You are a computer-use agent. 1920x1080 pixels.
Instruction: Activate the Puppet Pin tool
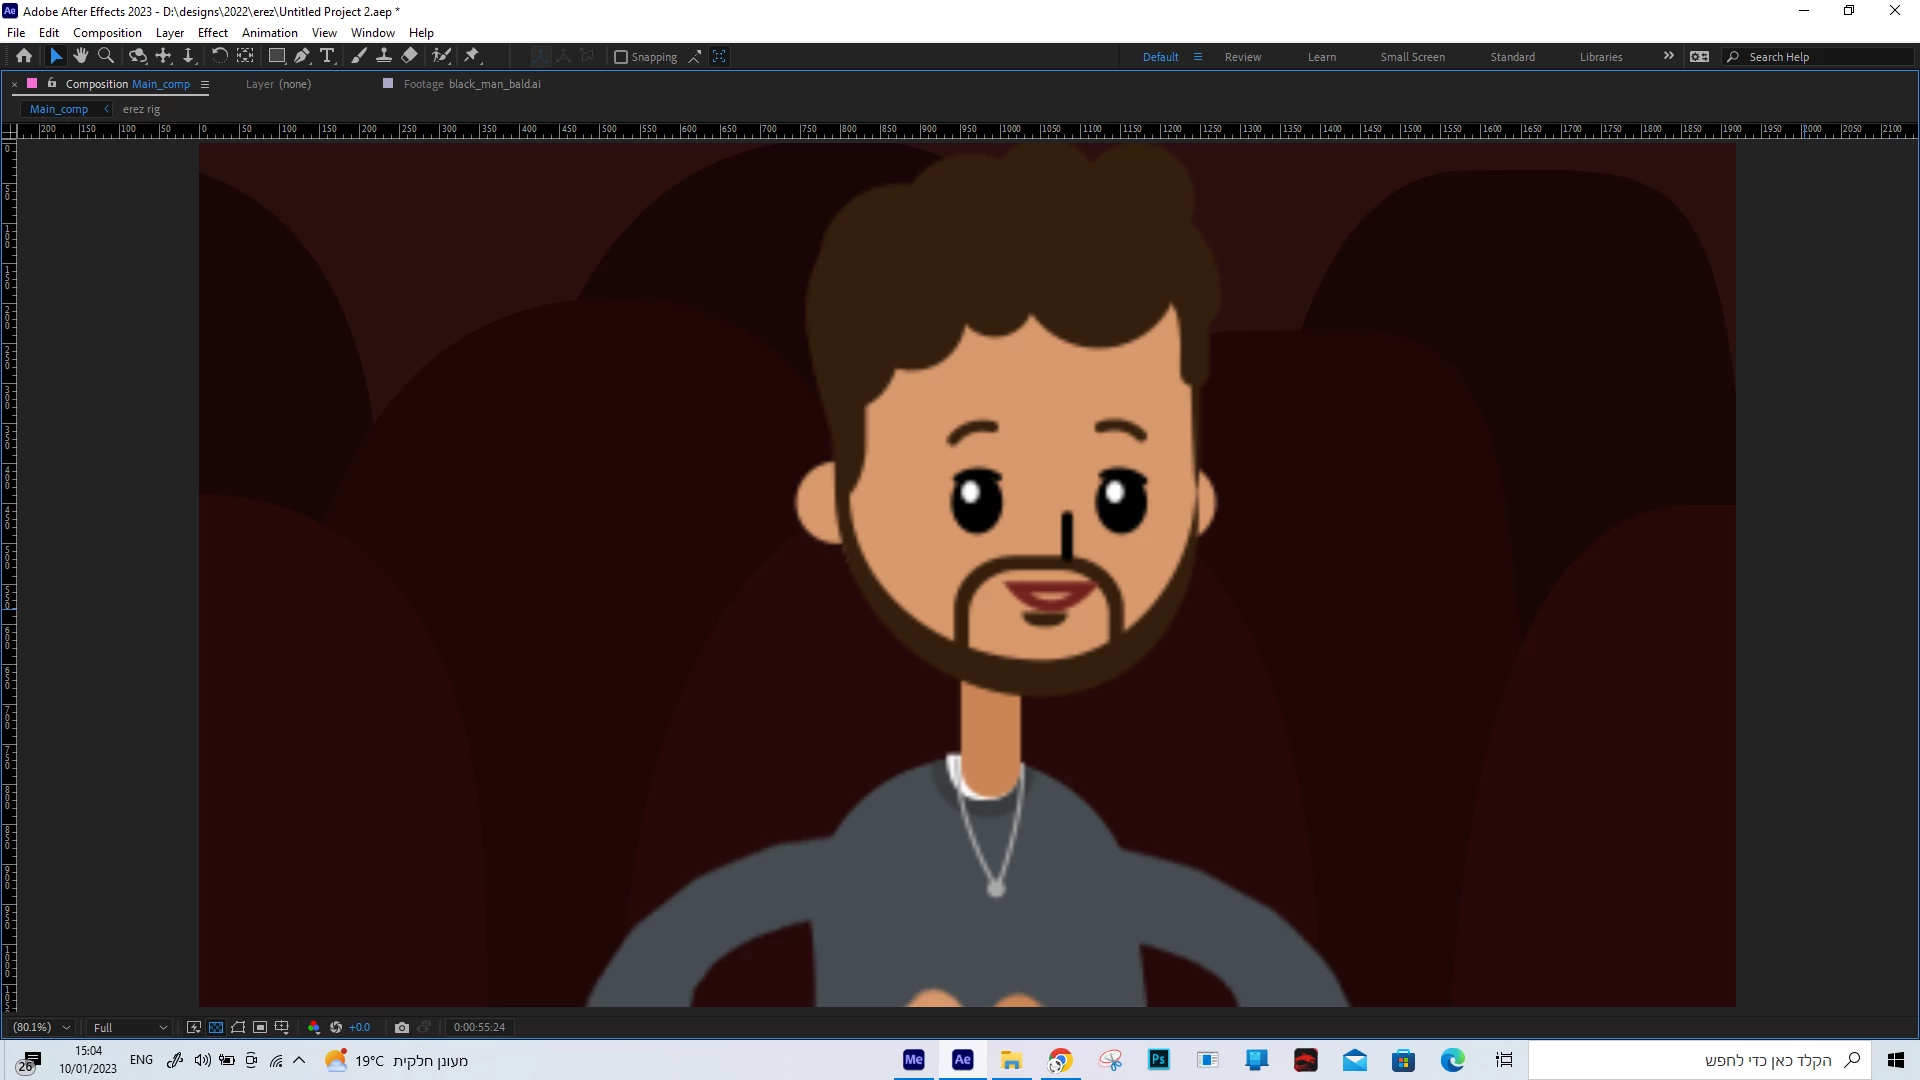tap(472, 56)
